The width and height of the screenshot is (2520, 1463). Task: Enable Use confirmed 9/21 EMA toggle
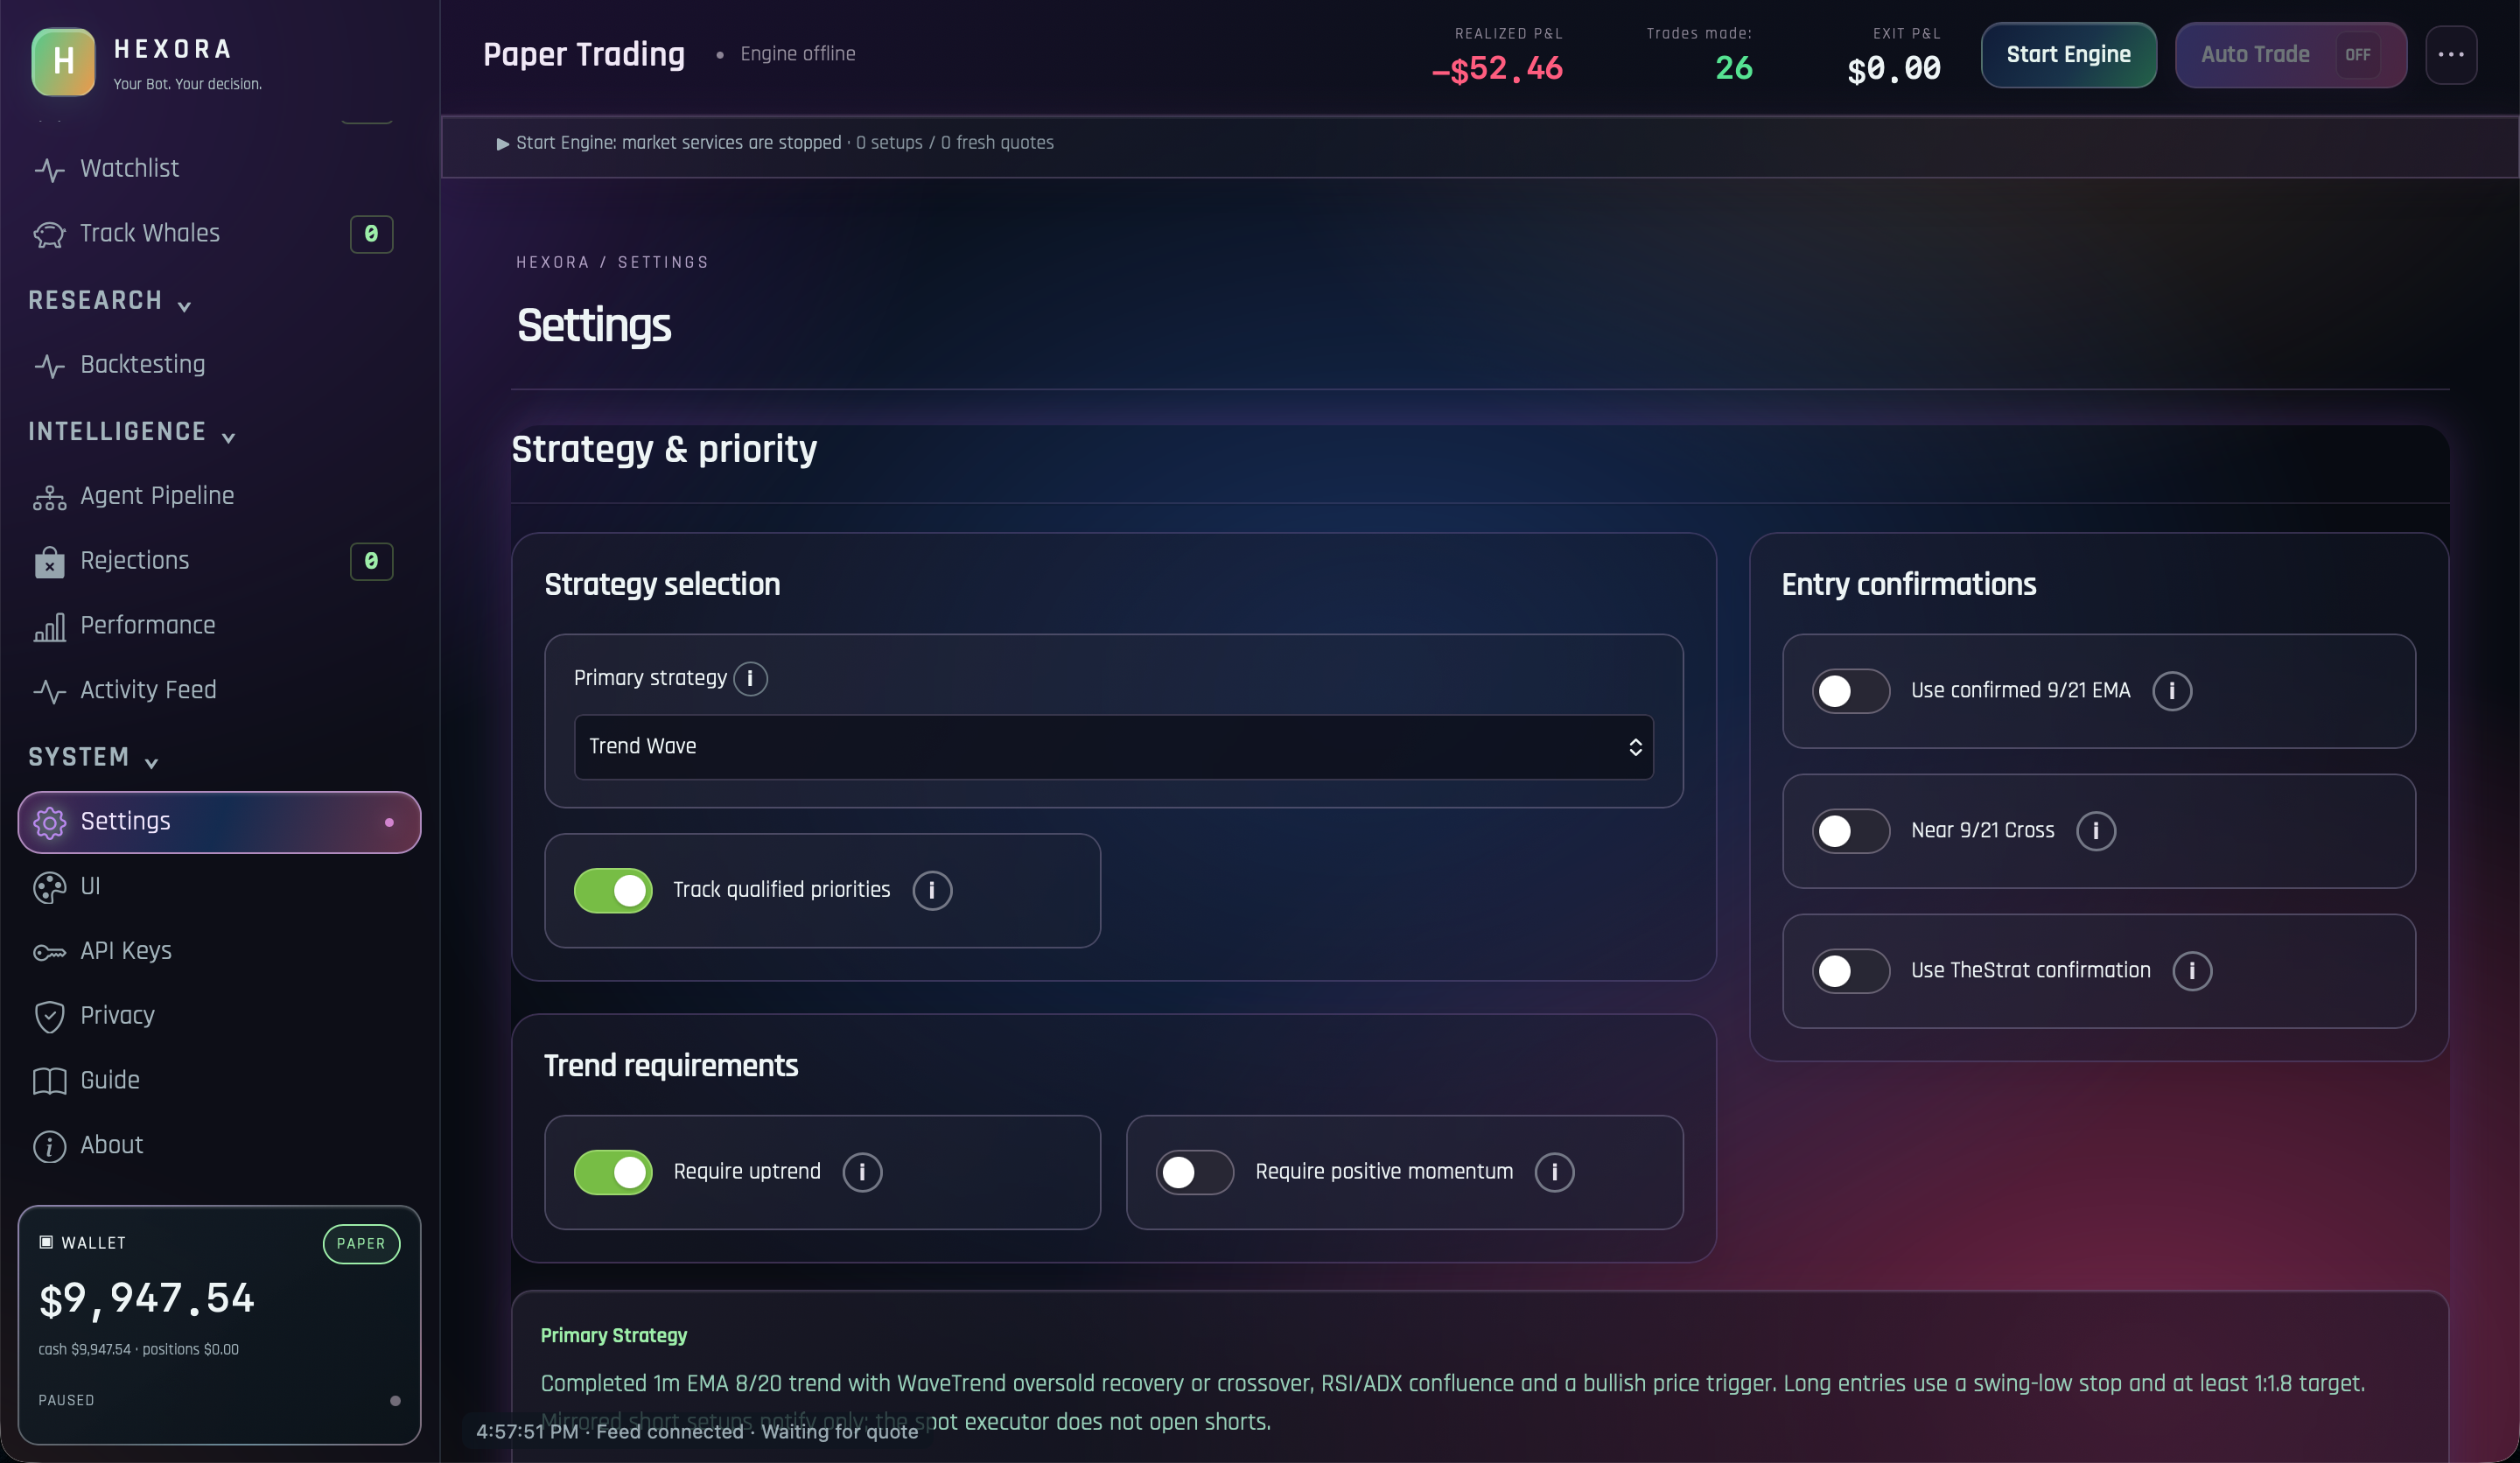pyautogui.click(x=1850, y=691)
